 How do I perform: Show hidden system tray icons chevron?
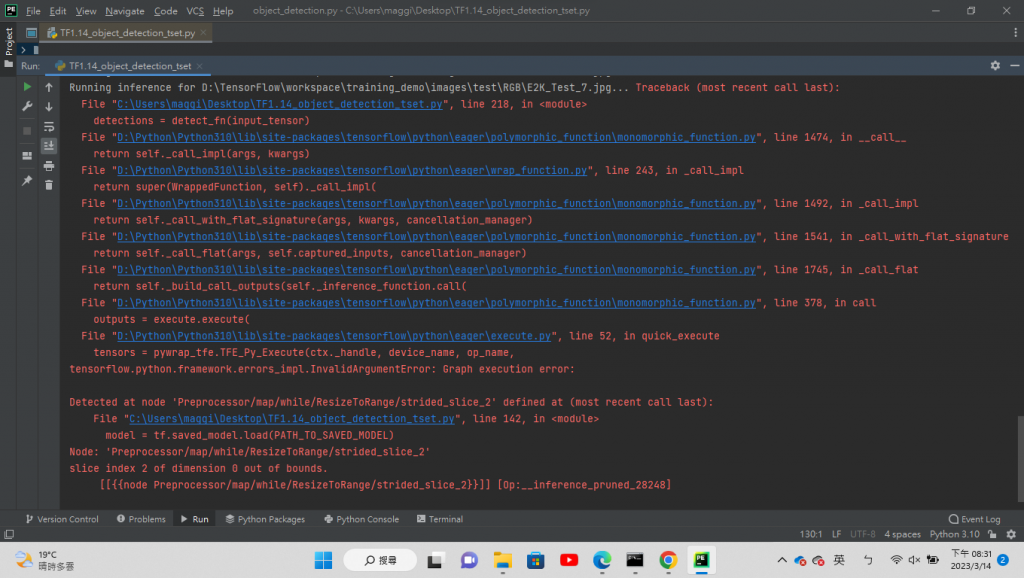point(782,560)
